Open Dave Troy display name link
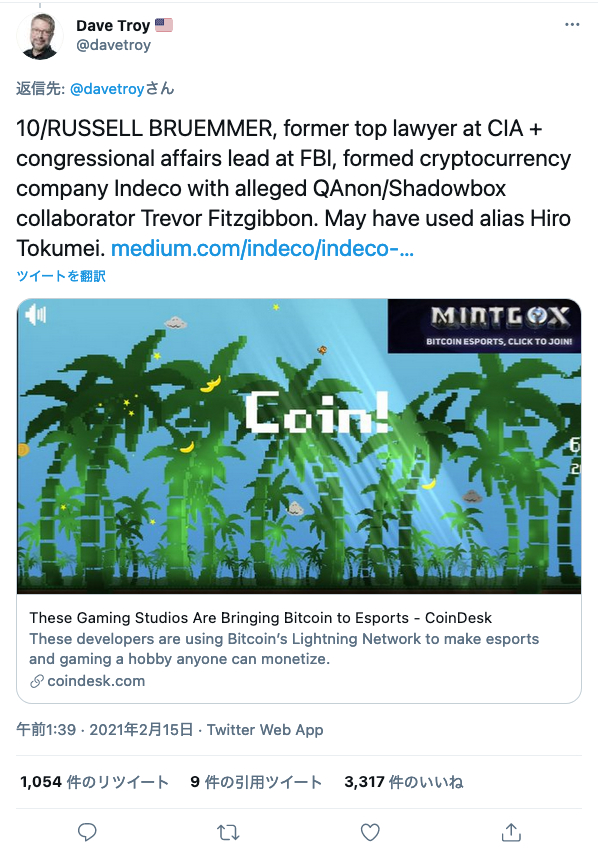 [x=113, y=26]
